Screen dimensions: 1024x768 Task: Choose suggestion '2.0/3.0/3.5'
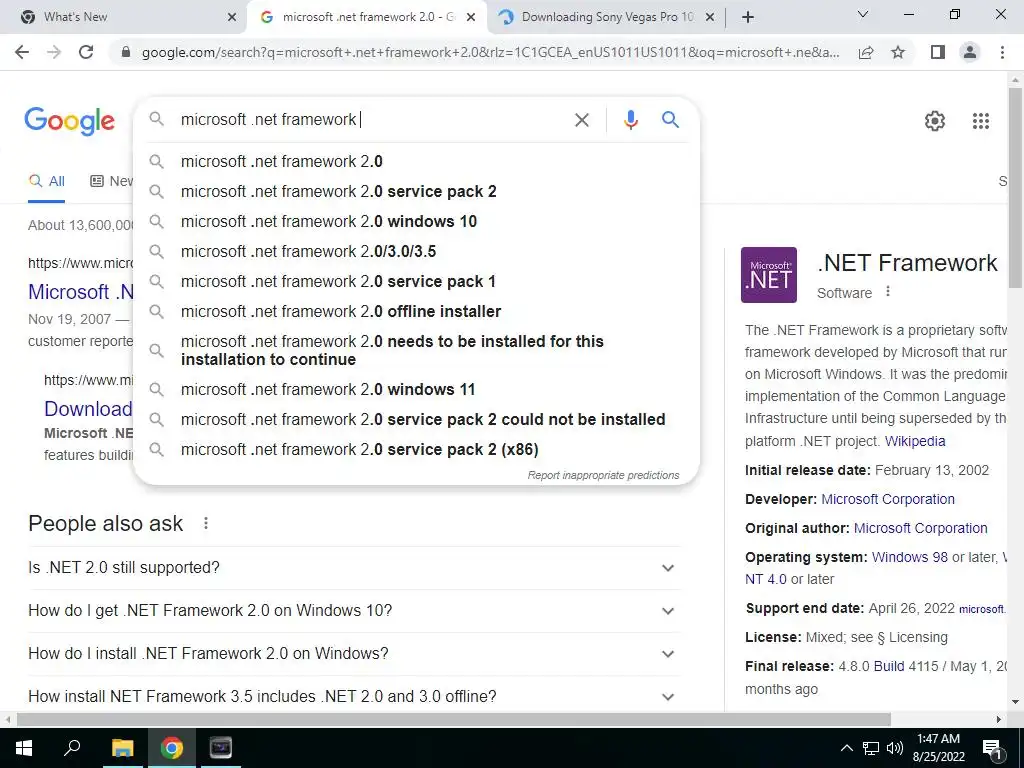(x=416, y=251)
